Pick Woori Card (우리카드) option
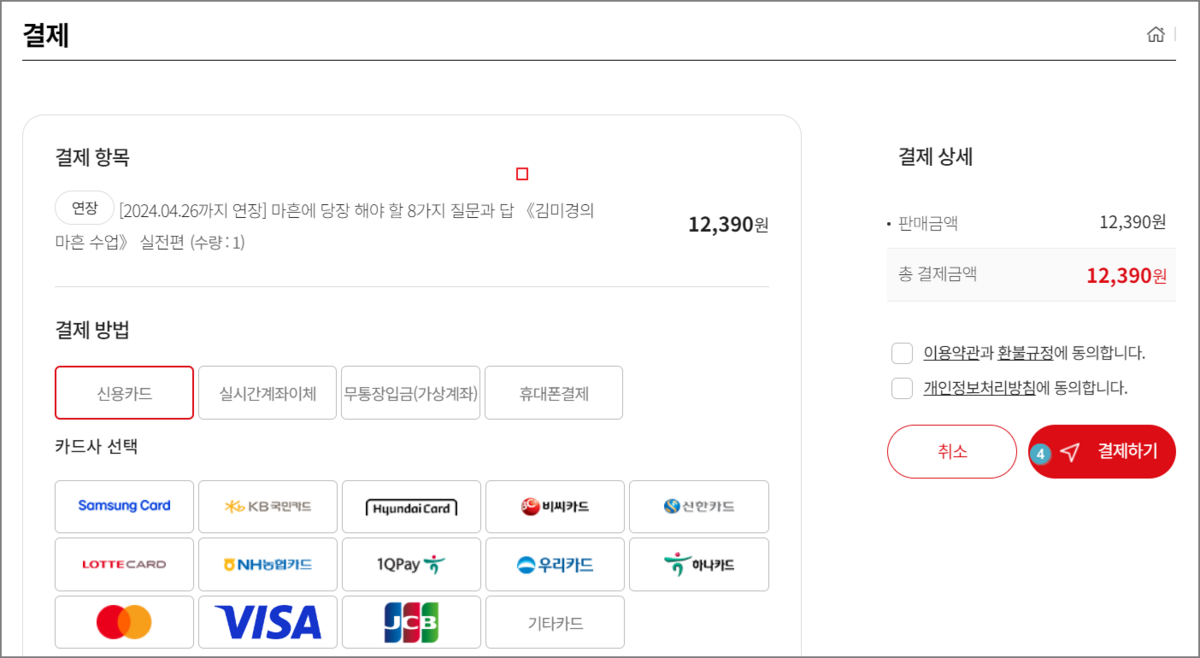 pyautogui.click(x=555, y=564)
